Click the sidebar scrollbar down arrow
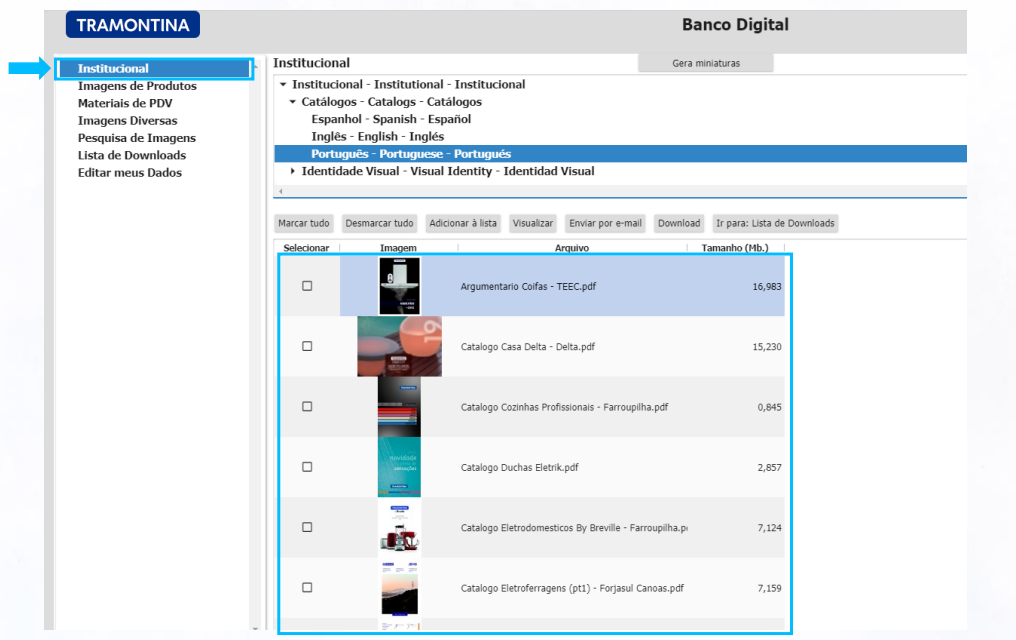Viewport: 1016px width, 640px height. pyautogui.click(x=255, y=627)
